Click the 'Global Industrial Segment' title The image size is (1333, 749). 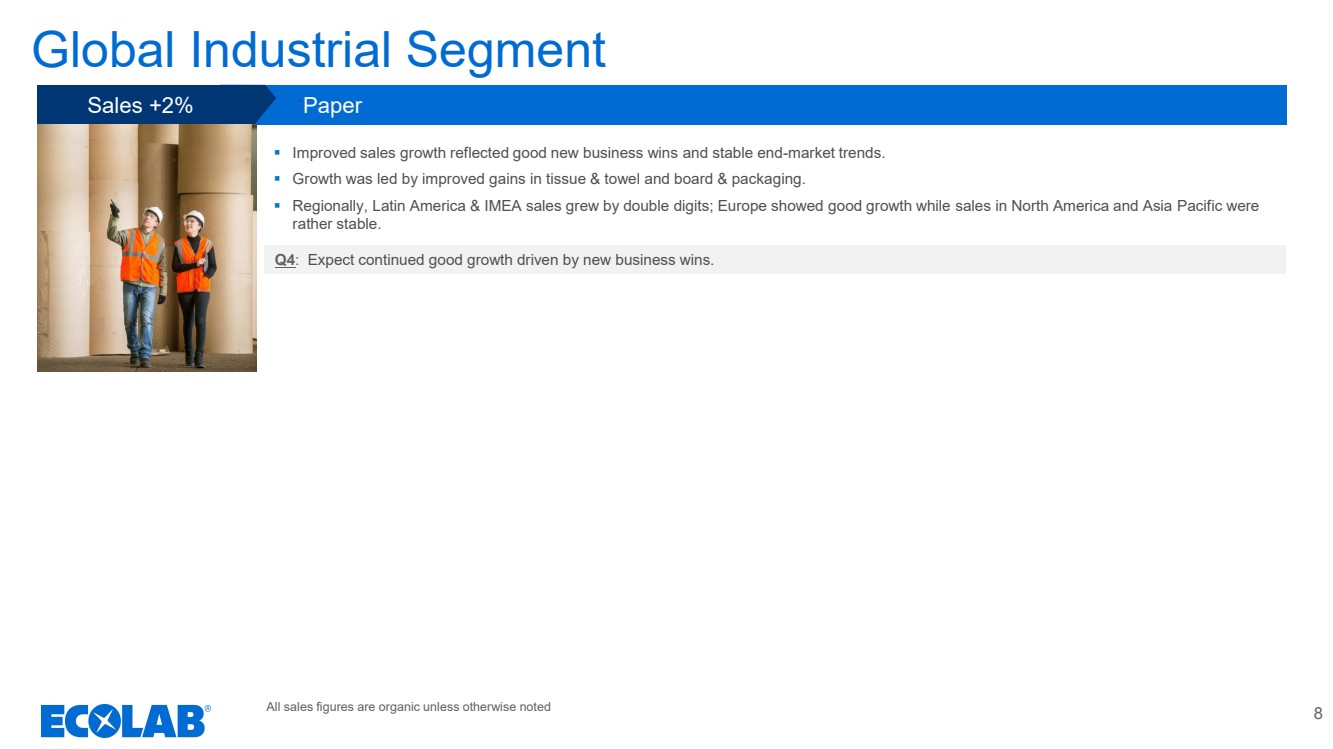point(319,49)
